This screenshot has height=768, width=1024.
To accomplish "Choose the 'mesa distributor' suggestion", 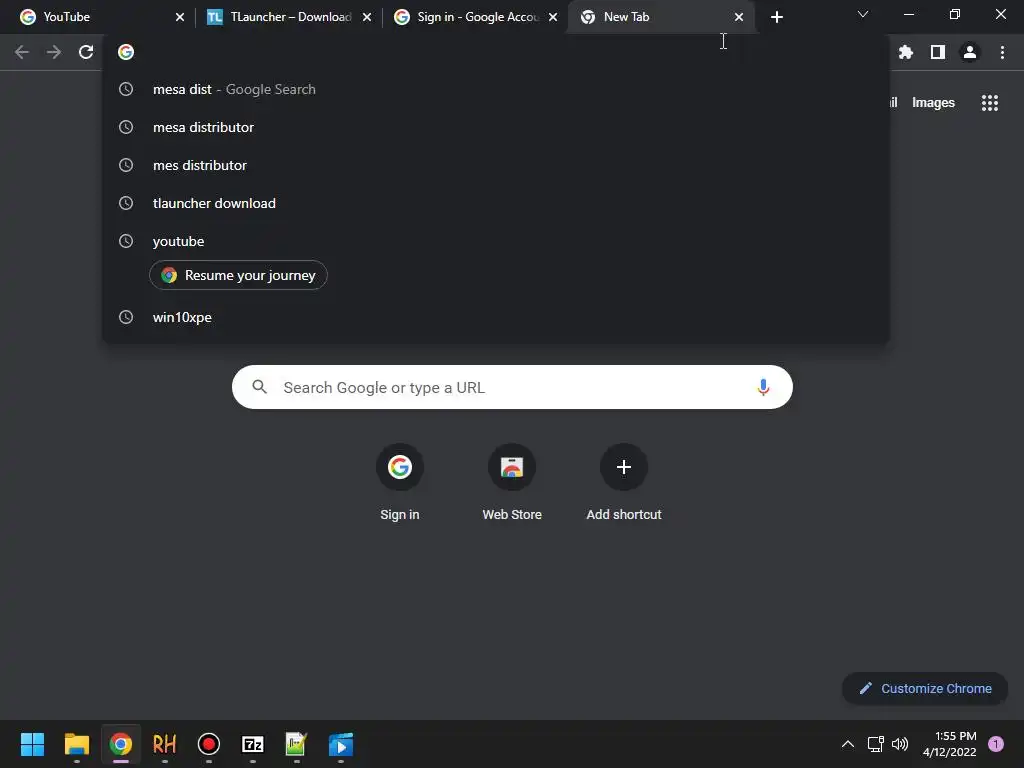I will click(x=496, y=127).
